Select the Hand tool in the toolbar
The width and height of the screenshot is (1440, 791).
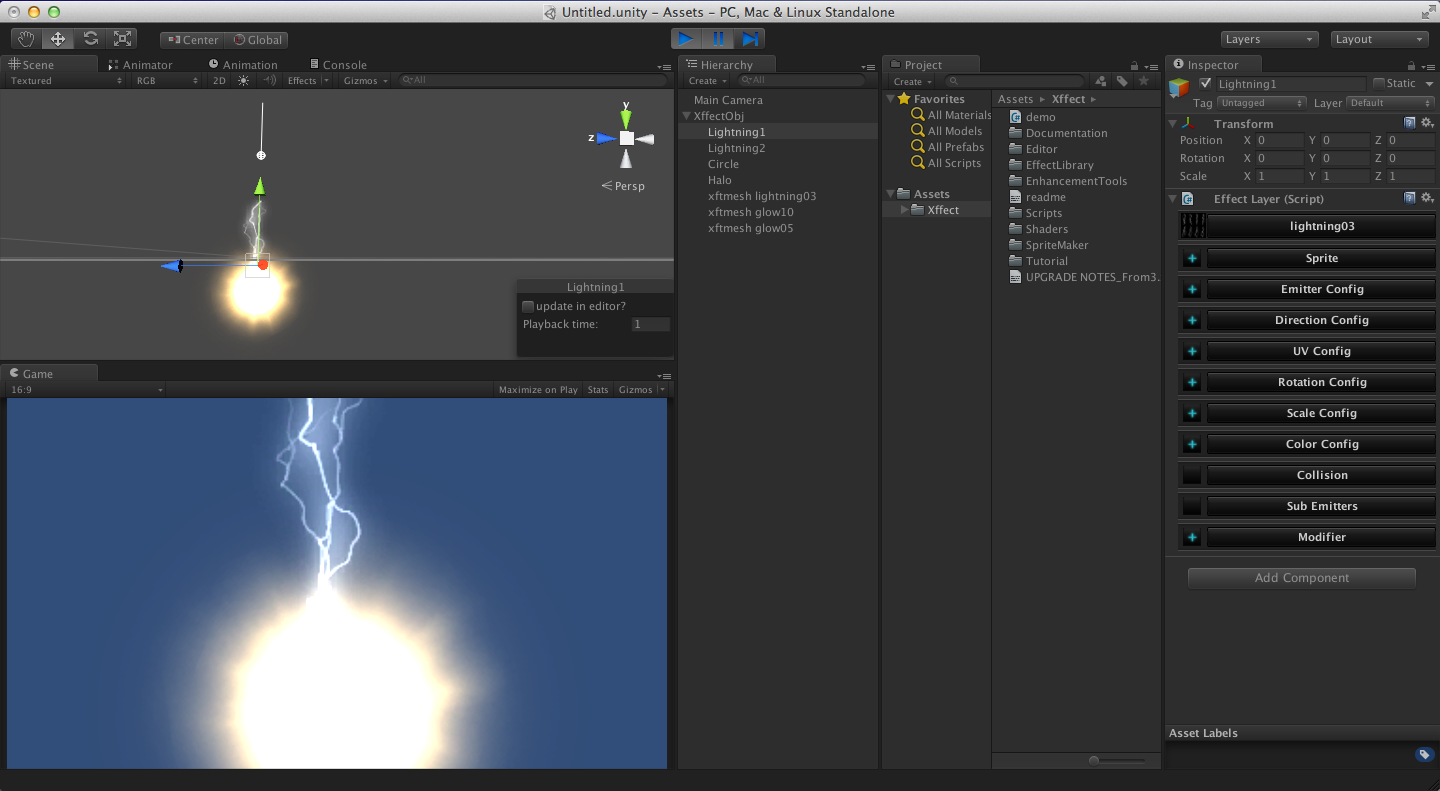[26, 39]
